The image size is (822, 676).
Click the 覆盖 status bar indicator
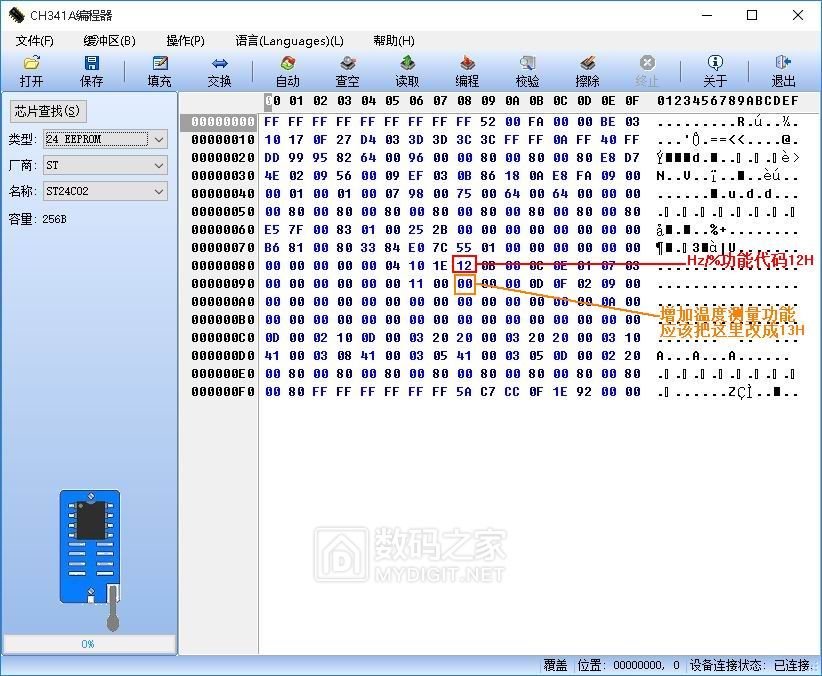[x=555, y=665]
